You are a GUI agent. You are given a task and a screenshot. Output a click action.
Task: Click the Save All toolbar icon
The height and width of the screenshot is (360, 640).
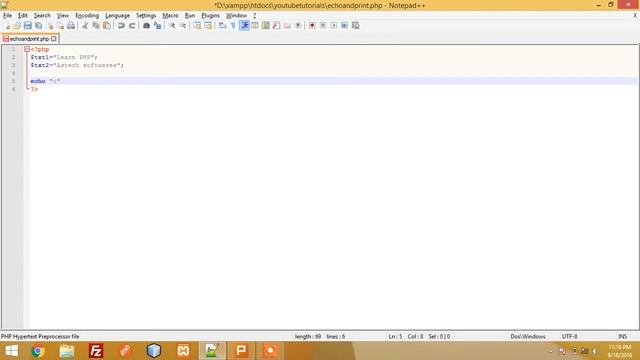38,25
